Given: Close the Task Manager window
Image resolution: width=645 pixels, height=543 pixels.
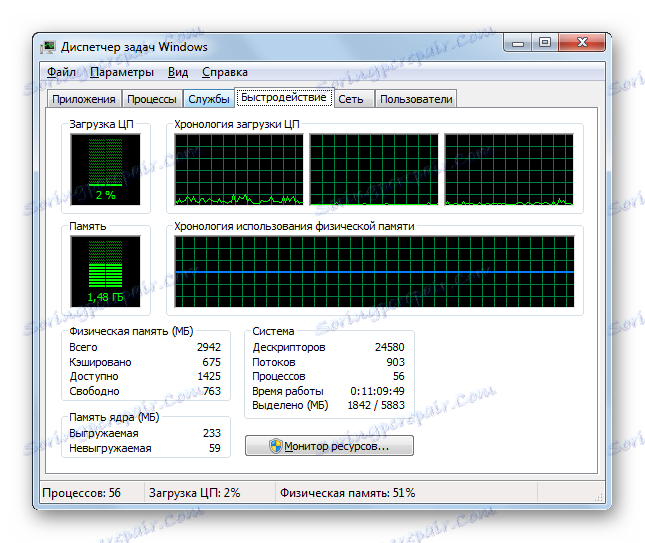Looking at the screenshot, I should click(582, 43).
